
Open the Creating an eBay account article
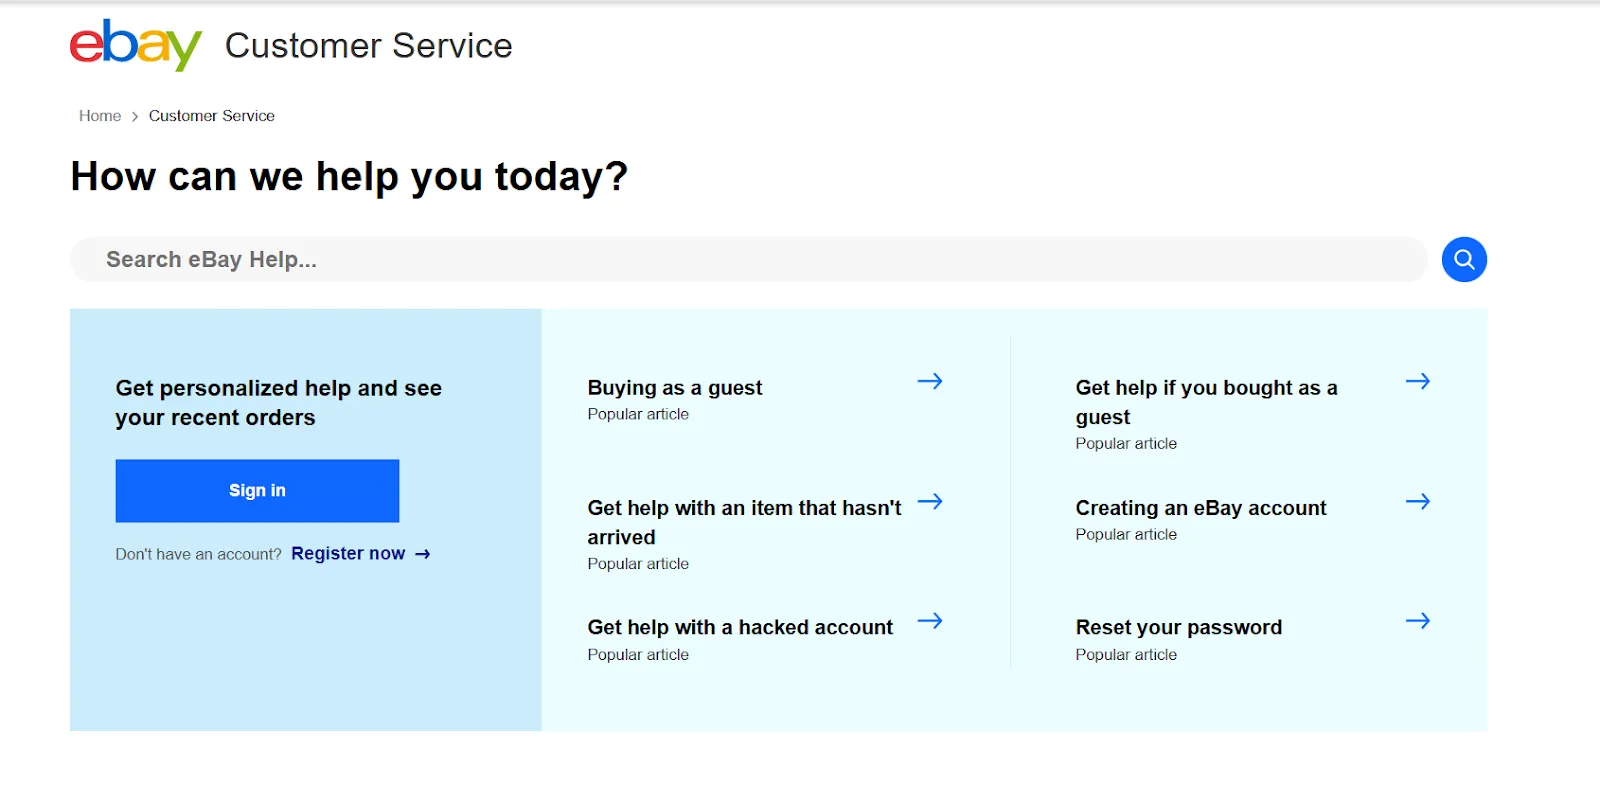[x=1200, y=508]
